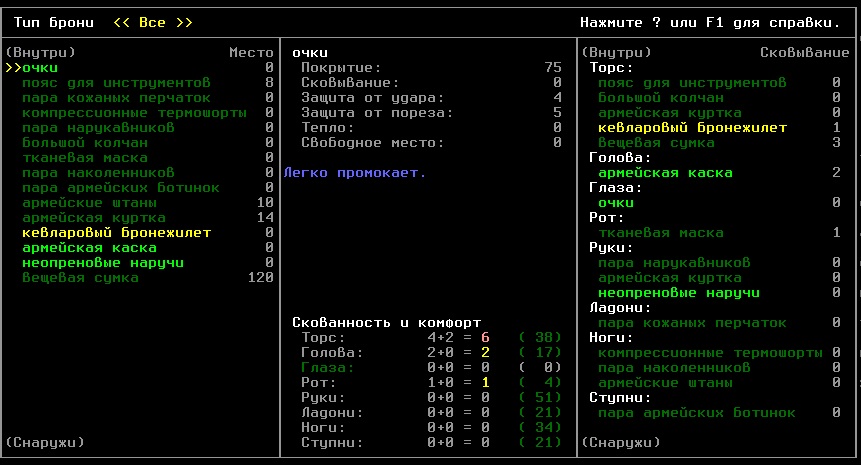Select пара наколенников in left list
The width and height of the screenshot is (861, 465).
coord(98,172)
